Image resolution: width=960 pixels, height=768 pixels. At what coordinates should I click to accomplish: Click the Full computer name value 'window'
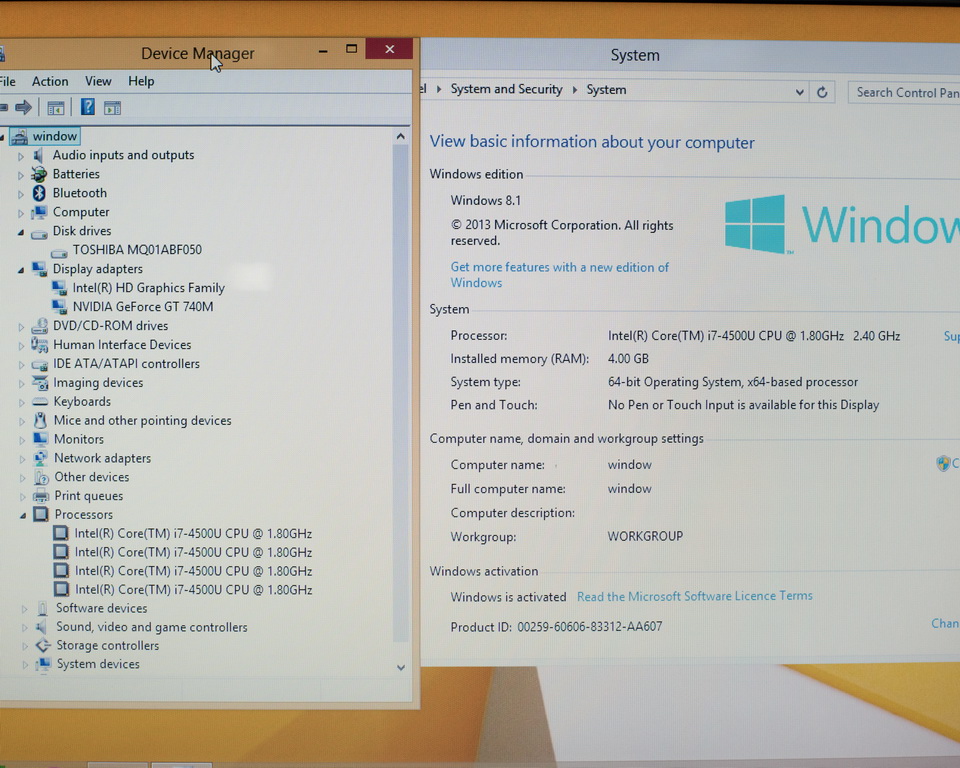pyautogui.click(x=629, y=489)
